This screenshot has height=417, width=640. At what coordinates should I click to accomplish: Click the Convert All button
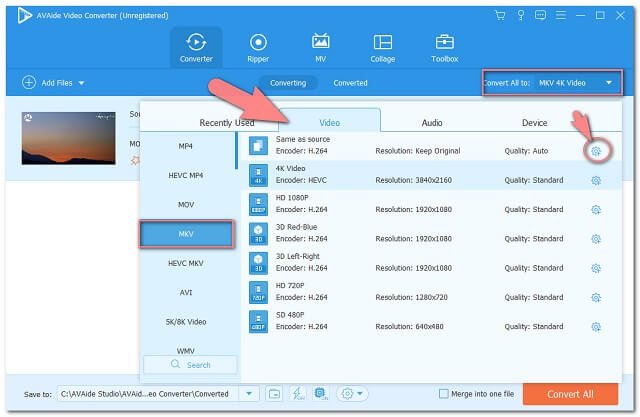click(x=570, y=394)
